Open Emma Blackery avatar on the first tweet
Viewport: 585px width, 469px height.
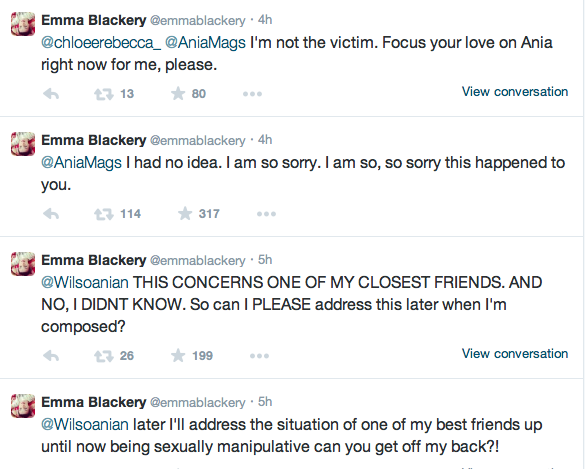(23, 24)
